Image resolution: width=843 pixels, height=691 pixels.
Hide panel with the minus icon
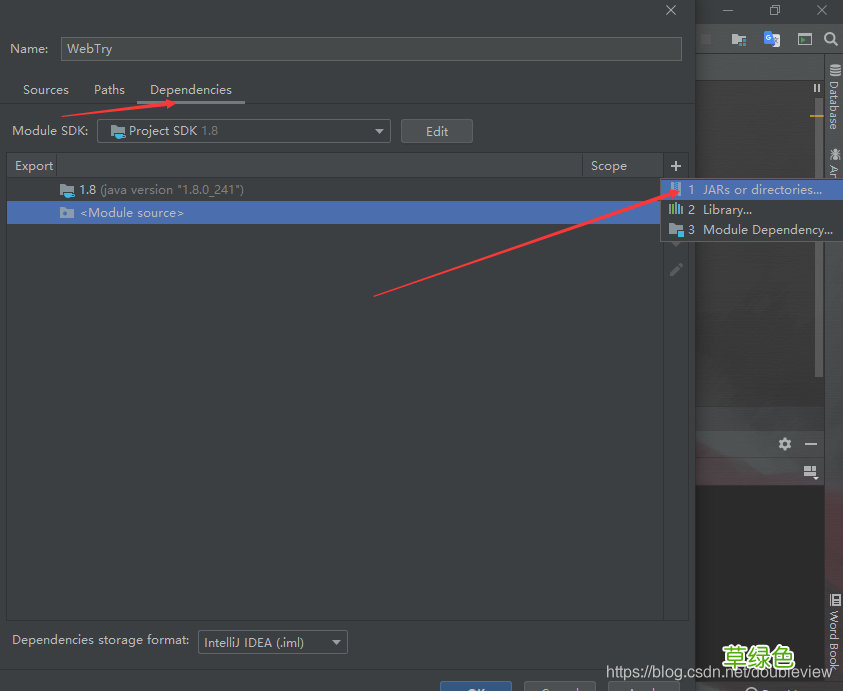pos(811,444)
